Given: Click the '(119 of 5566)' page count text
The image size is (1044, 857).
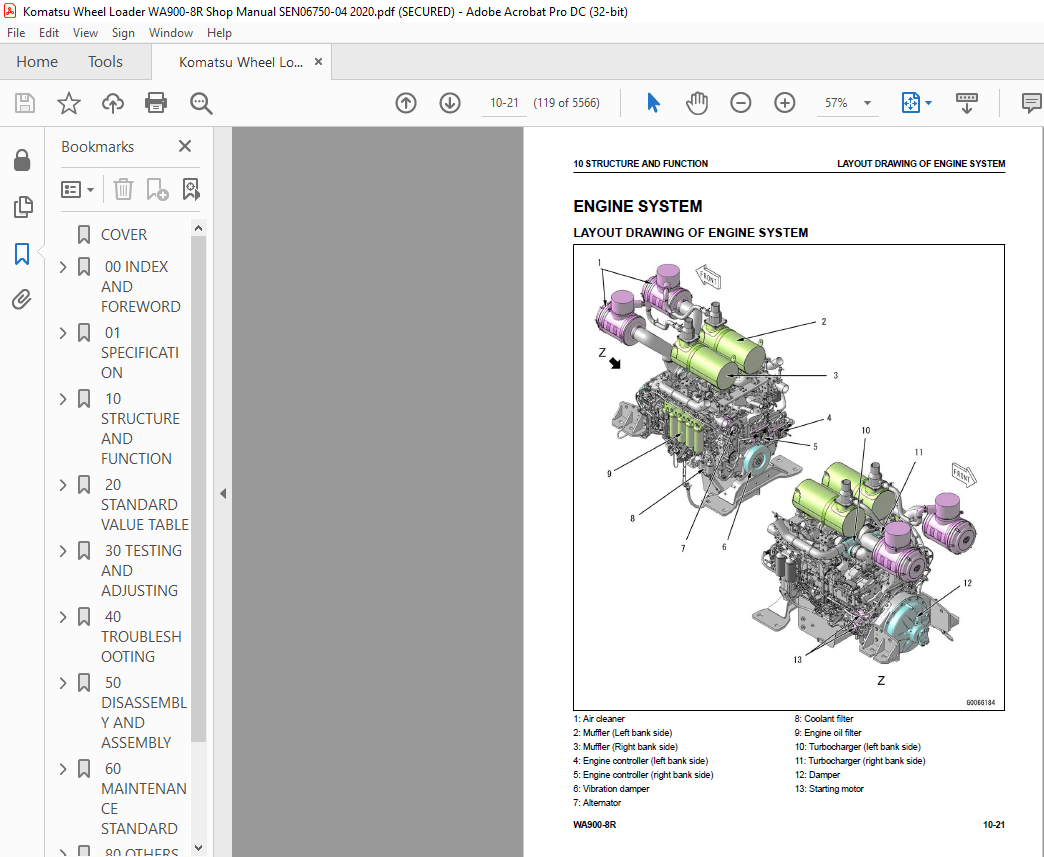Looking at the screenshot, I should click(x=566, y=103).
